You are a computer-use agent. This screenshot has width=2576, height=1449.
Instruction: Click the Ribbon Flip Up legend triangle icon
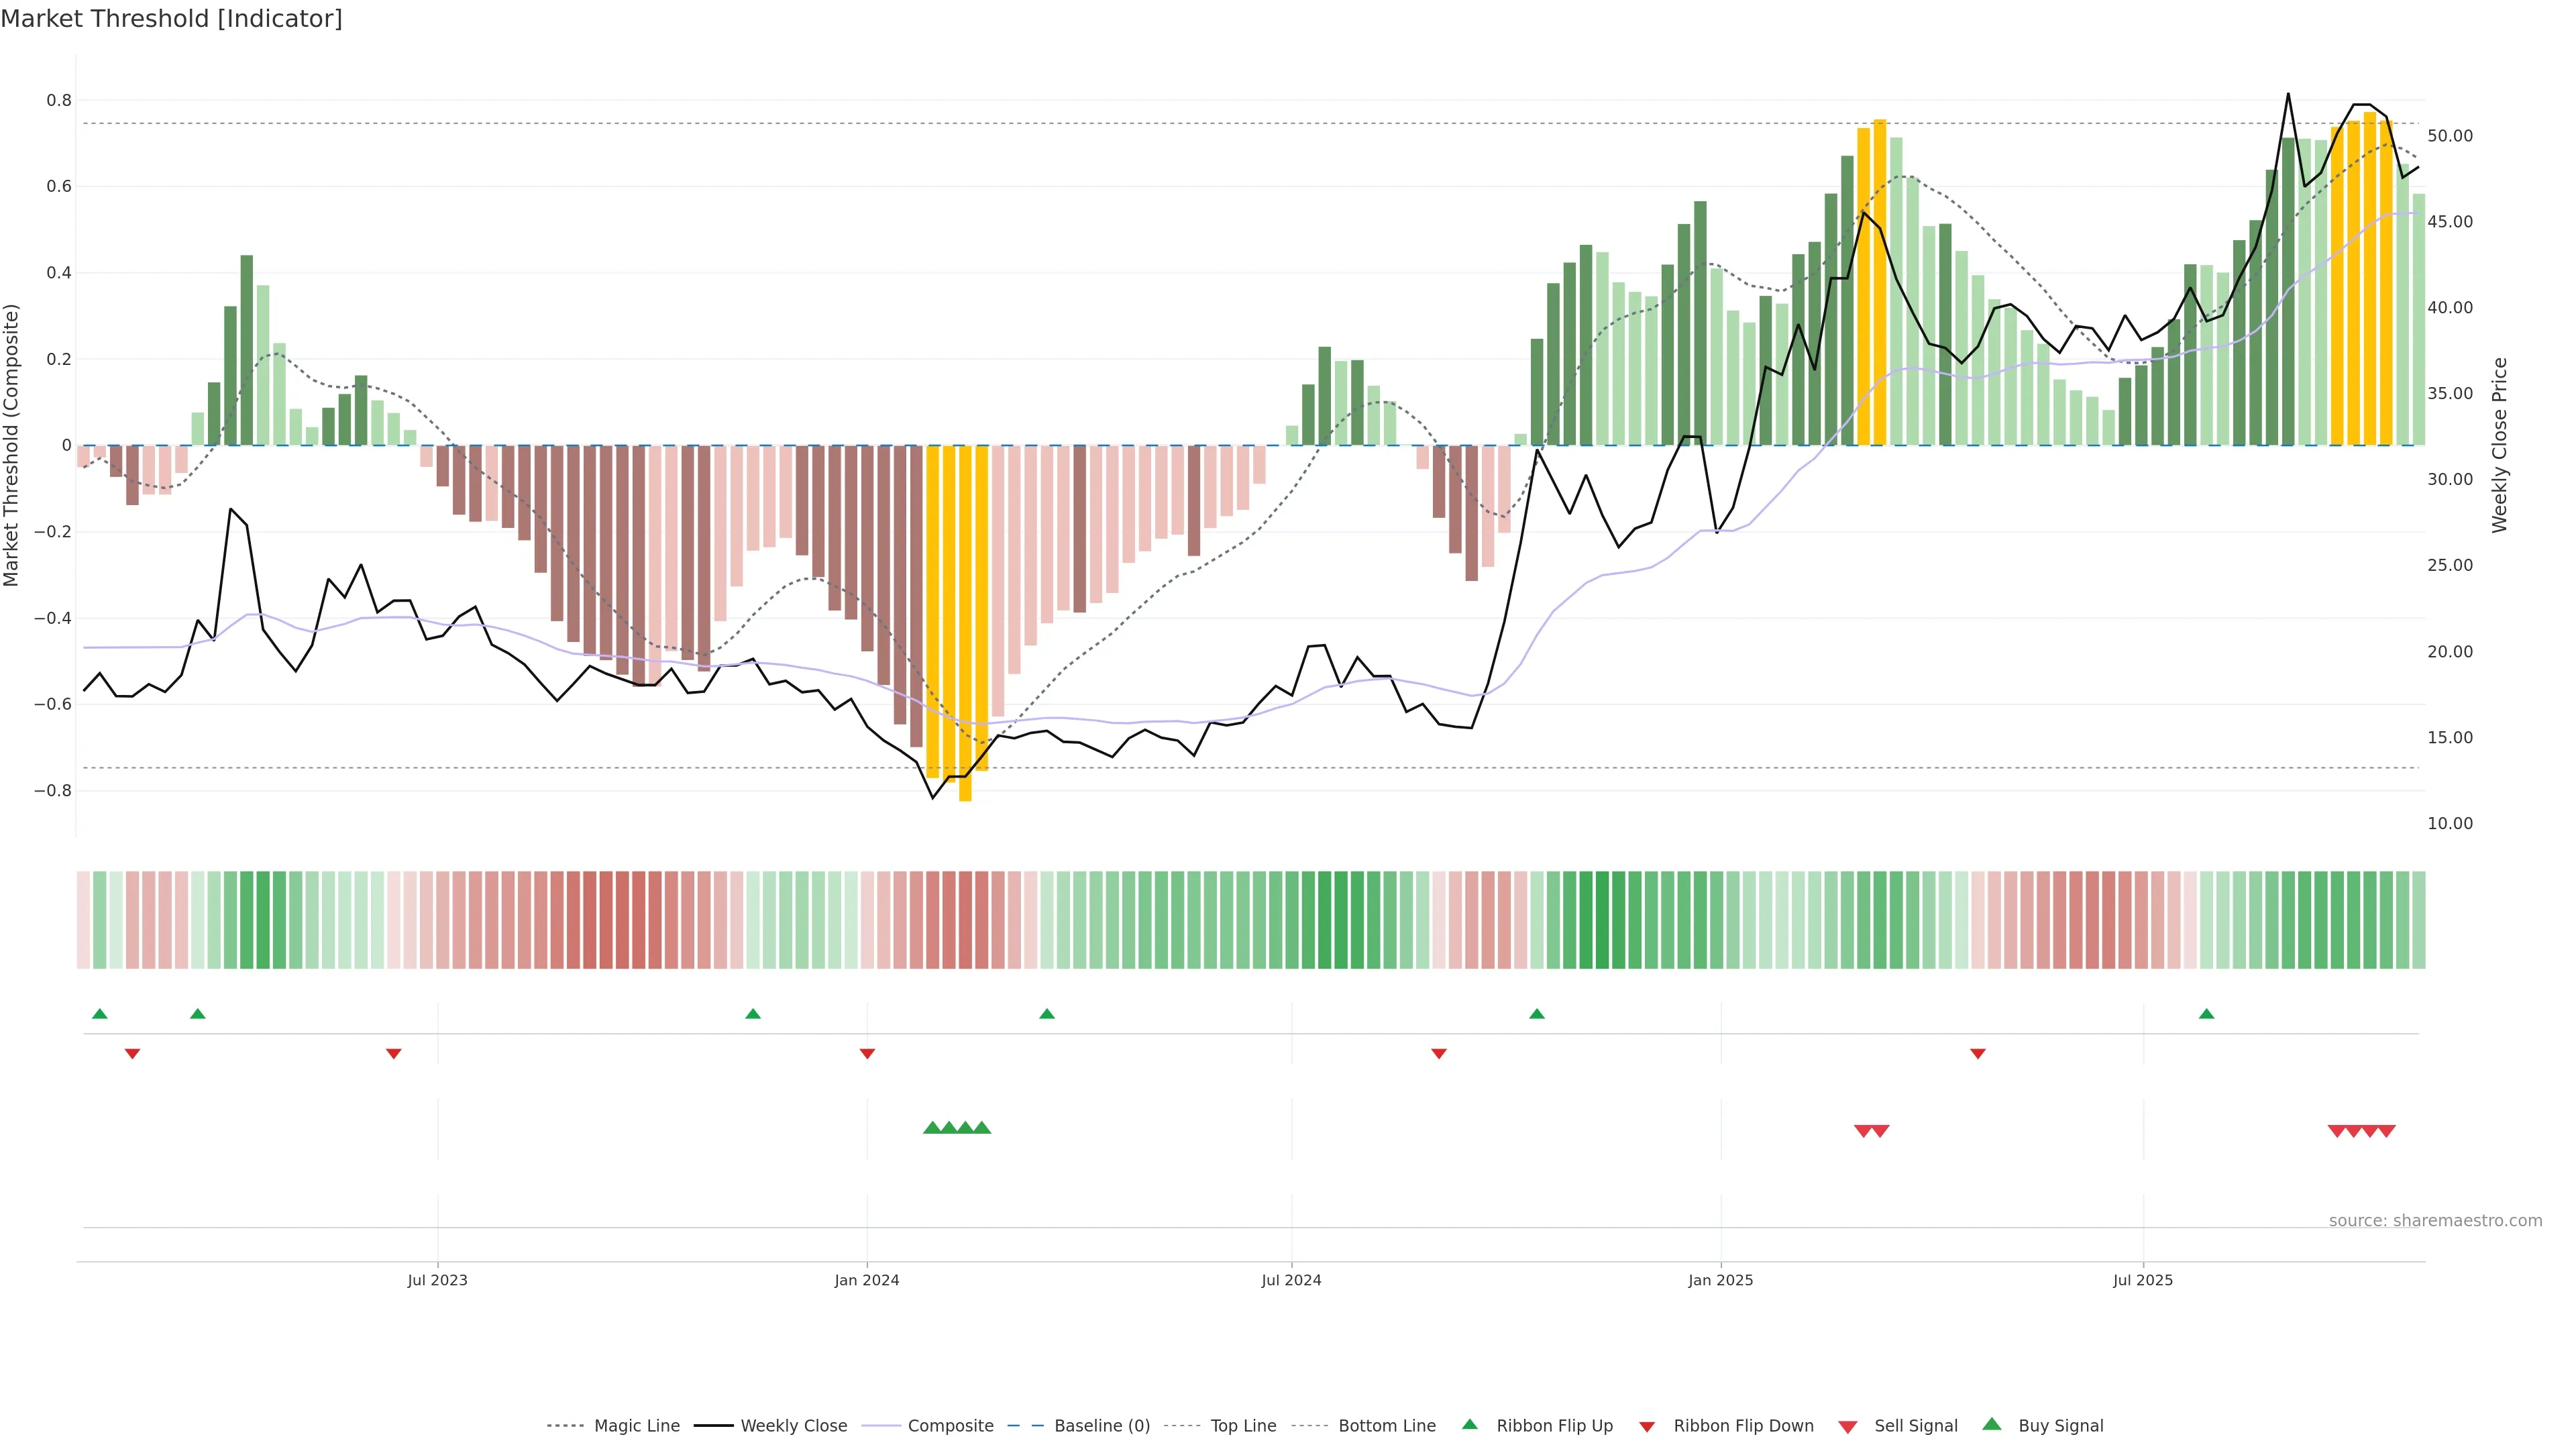pyautogui.click(x=1469, y=1424)
